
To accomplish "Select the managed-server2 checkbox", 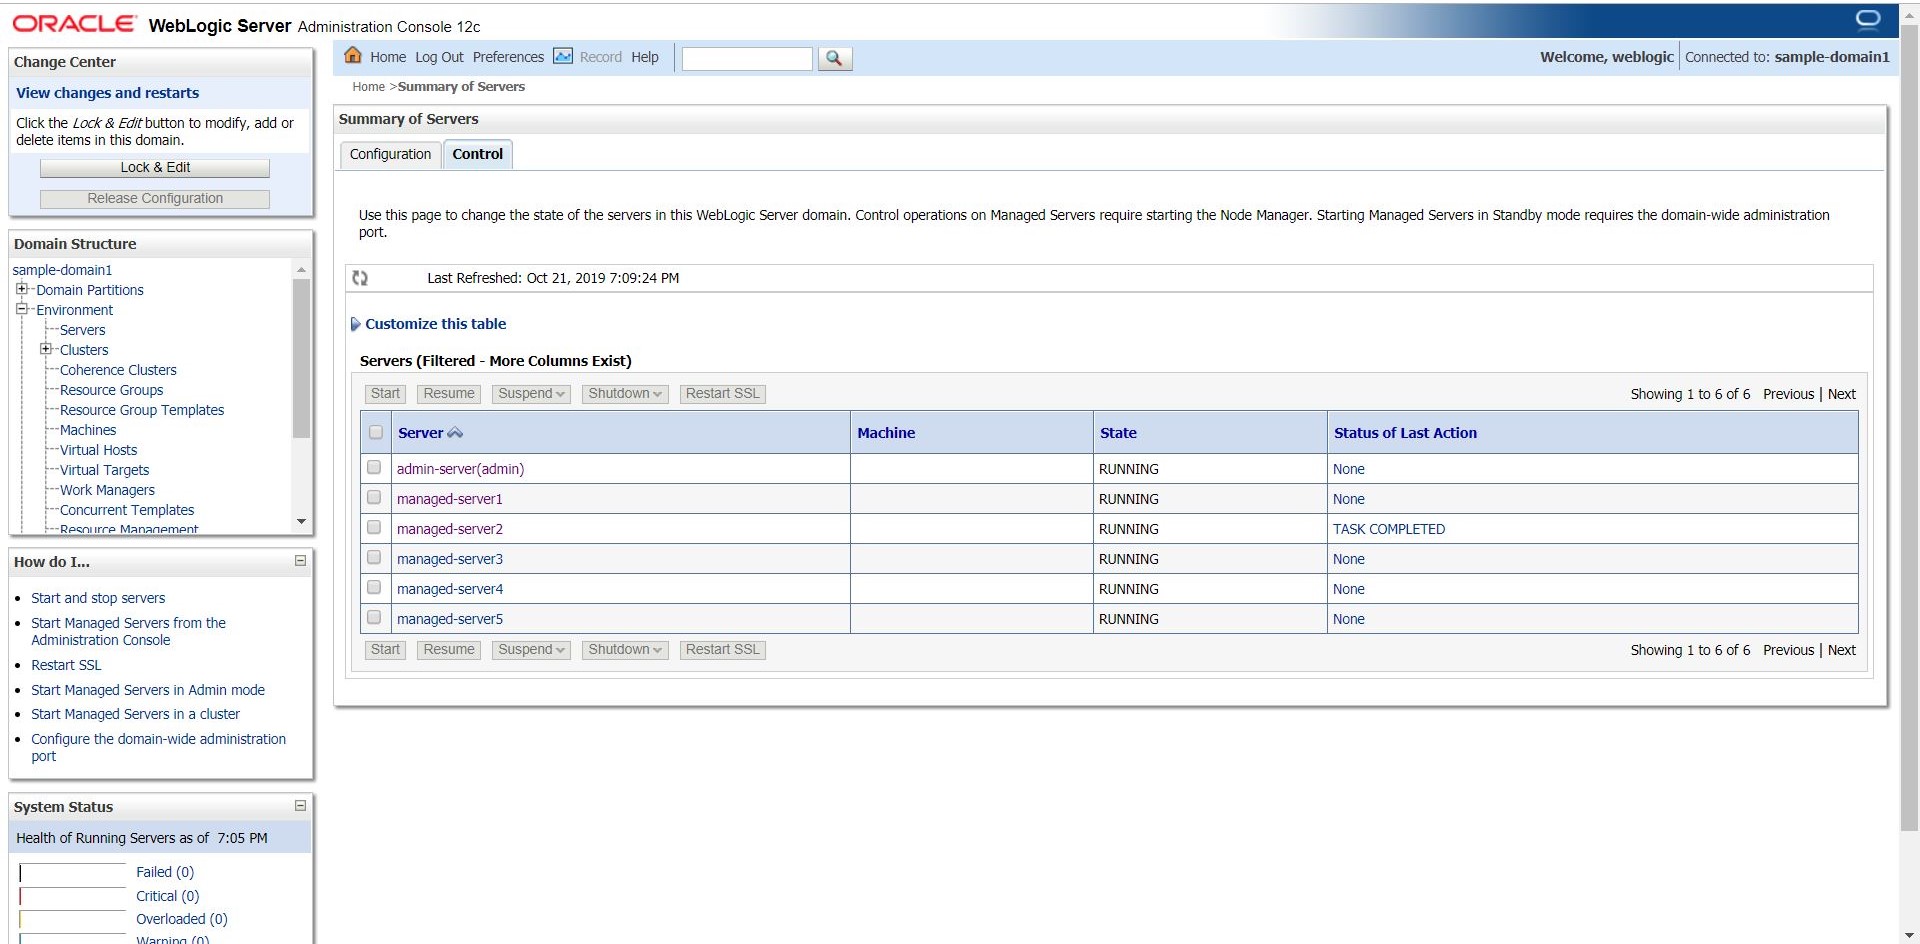I will 374,528.
